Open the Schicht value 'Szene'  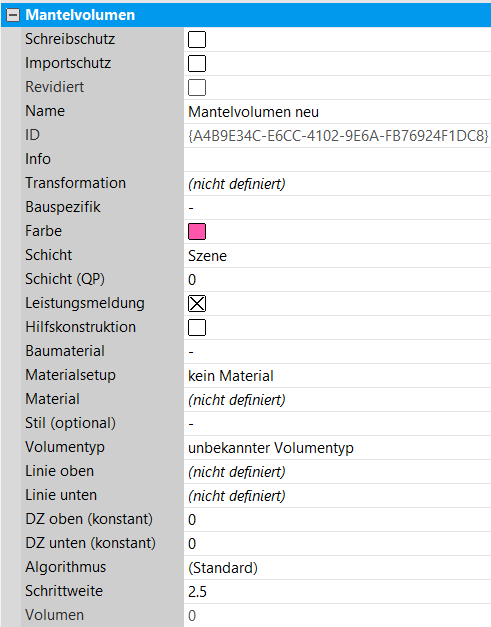(337, 256)
